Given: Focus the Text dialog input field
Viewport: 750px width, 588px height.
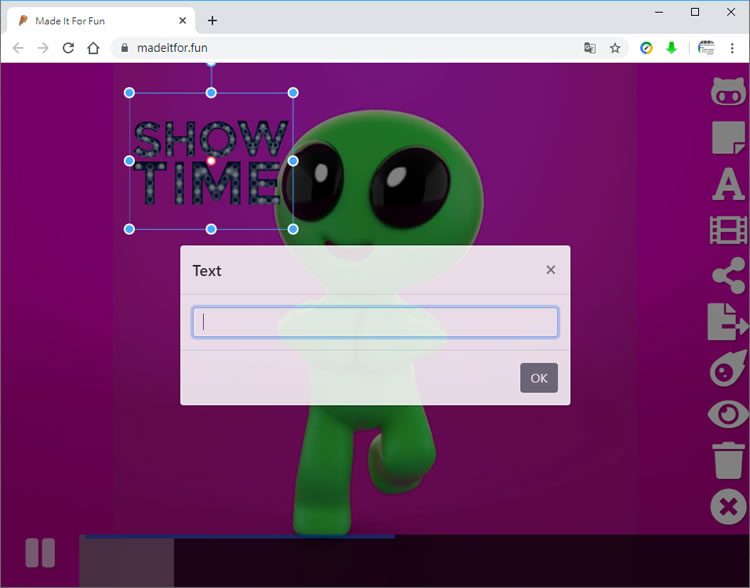Looking at the screenshot, I should [375, 322].
